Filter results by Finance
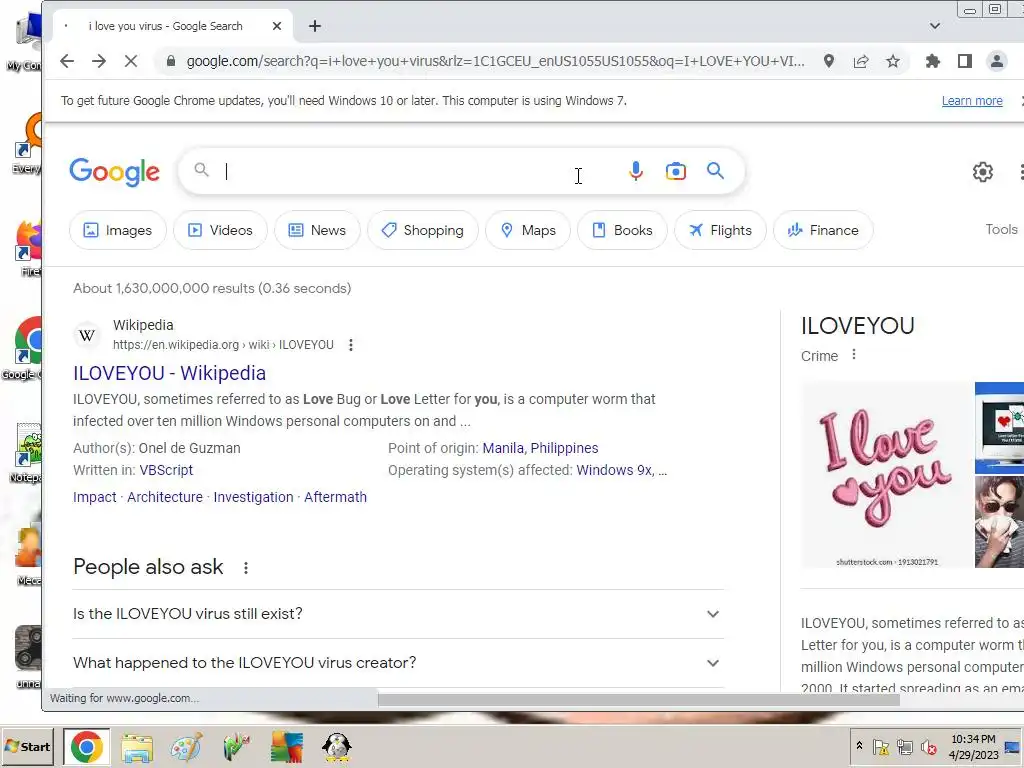1024x768 pixels. point(823,231)
